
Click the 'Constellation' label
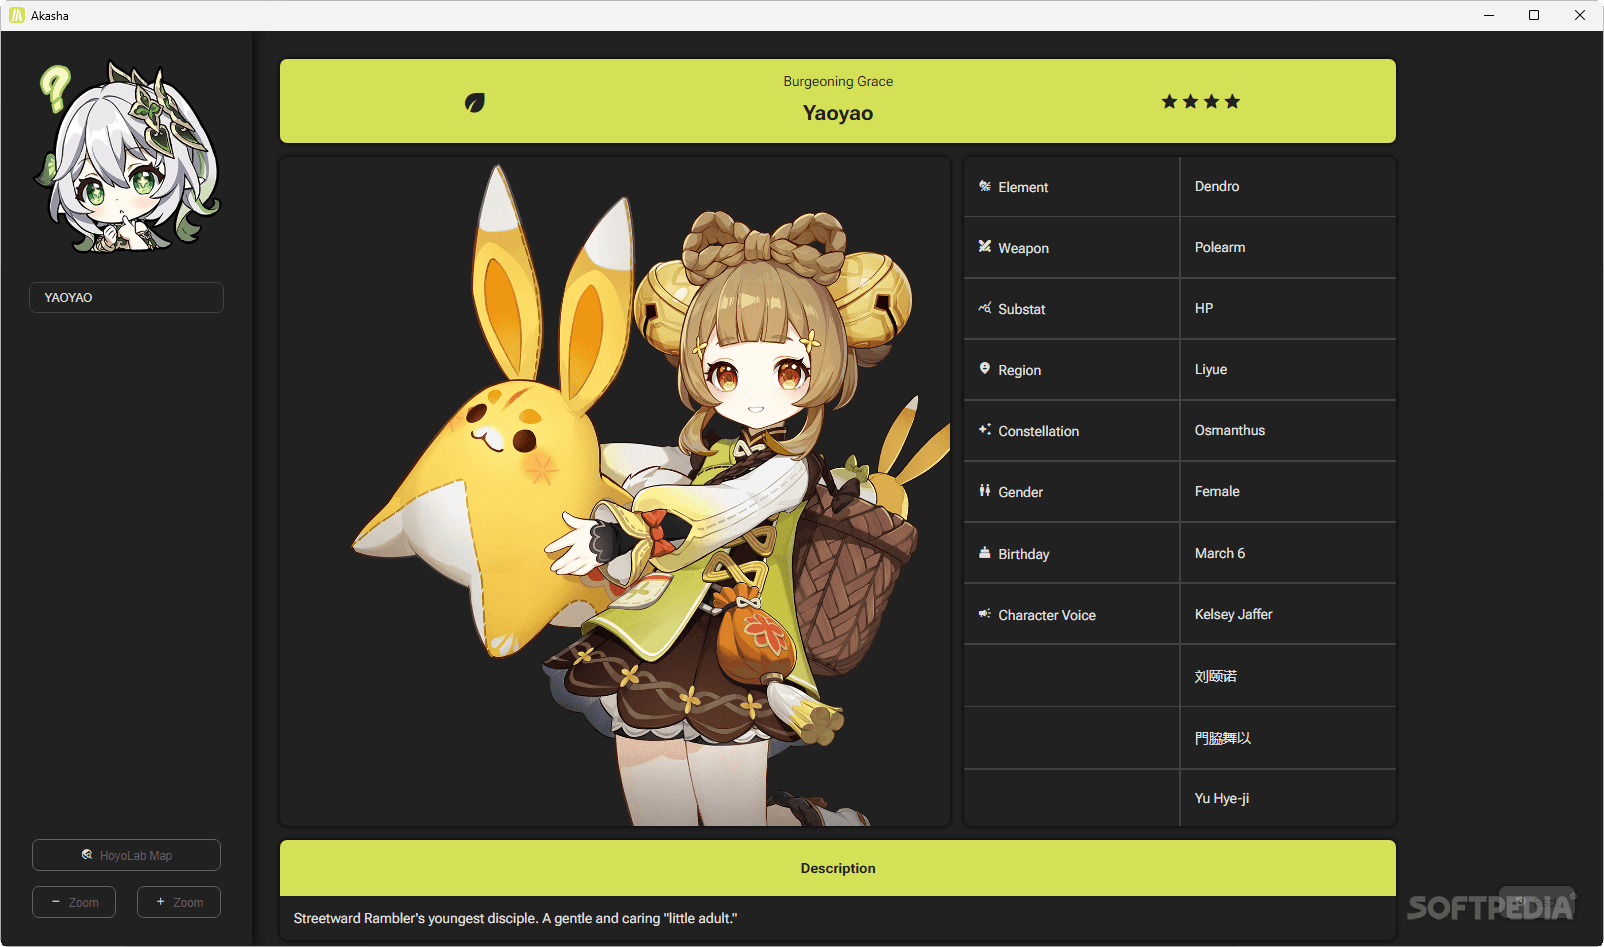coord(1038,431)
